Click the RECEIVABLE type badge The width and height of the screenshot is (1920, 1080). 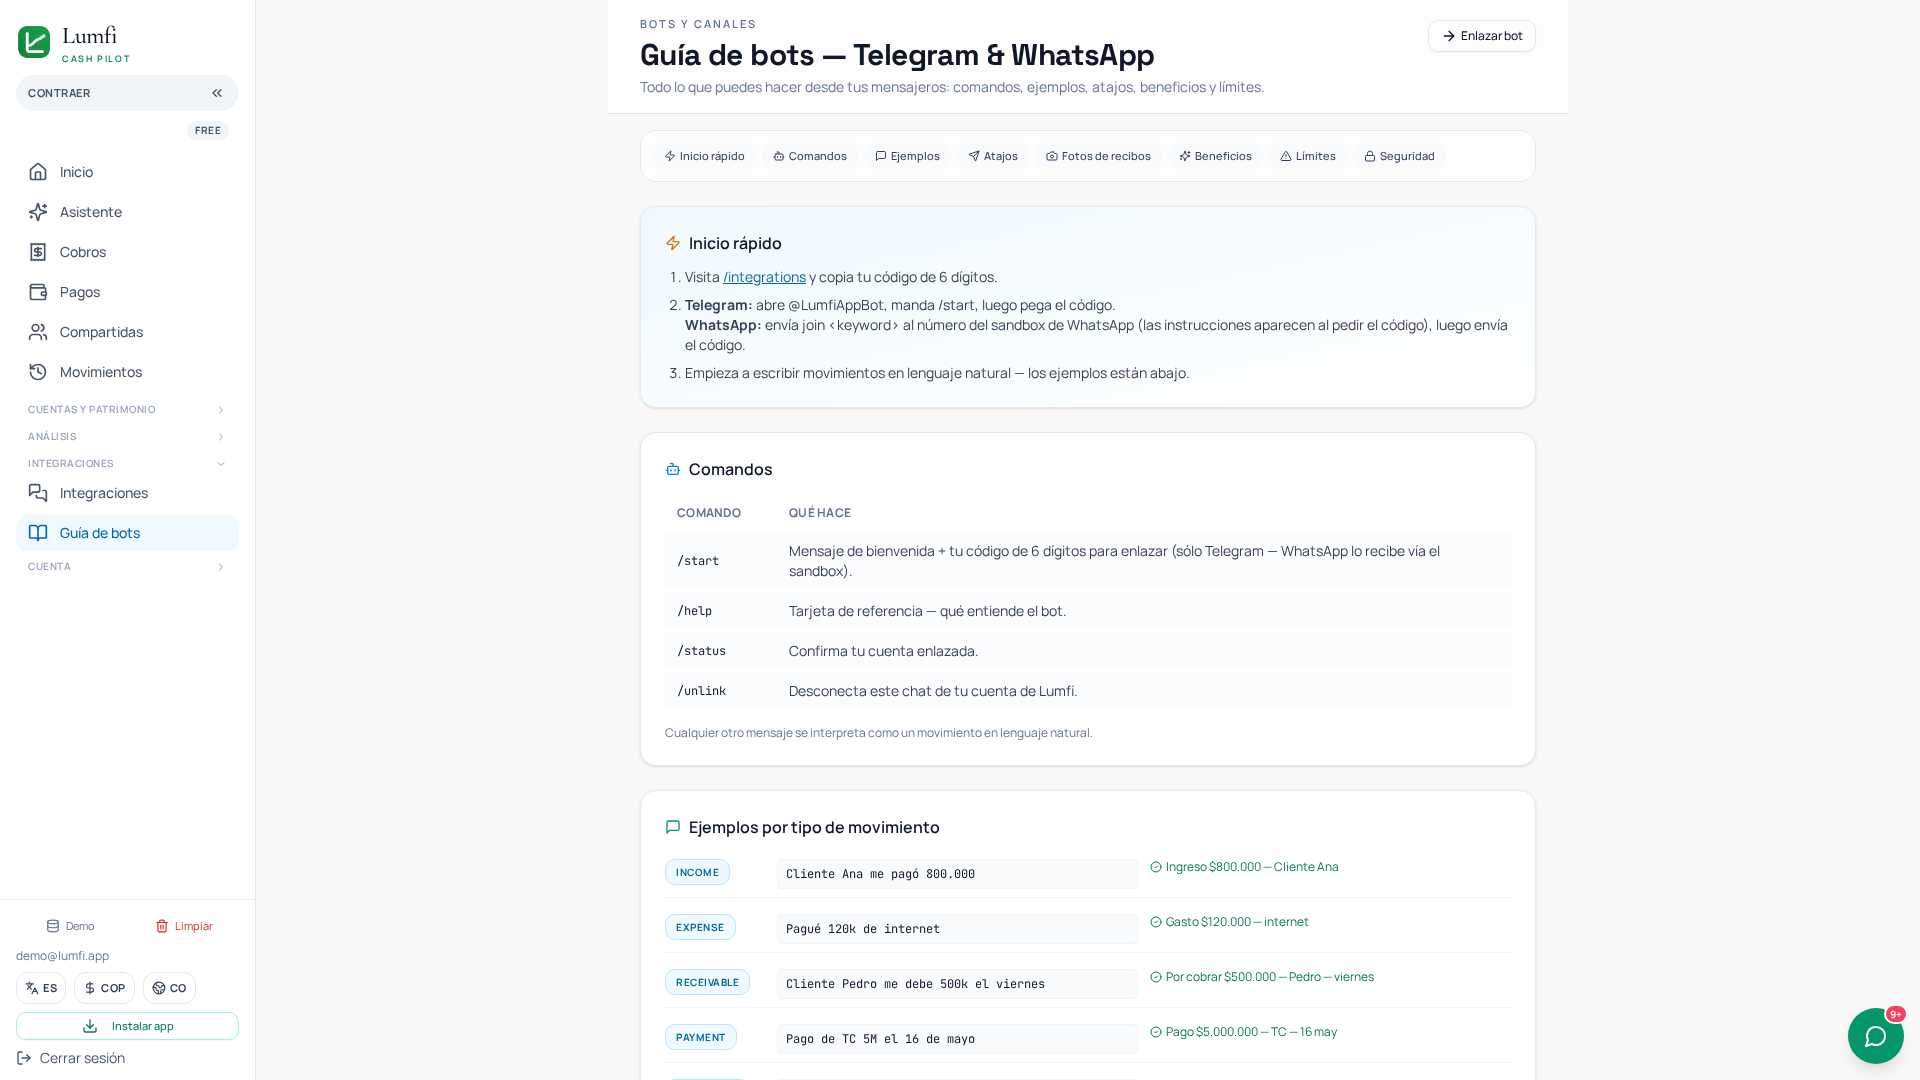coord(707,982)
